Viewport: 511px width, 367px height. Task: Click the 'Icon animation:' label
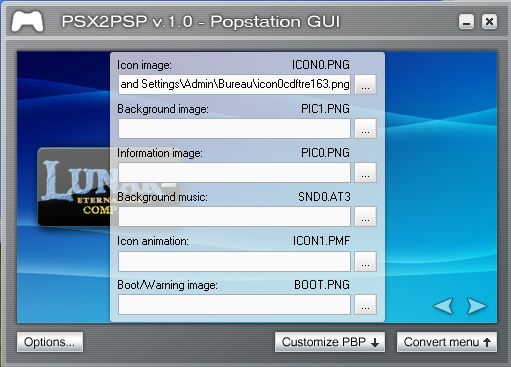(x=153, y=241)
